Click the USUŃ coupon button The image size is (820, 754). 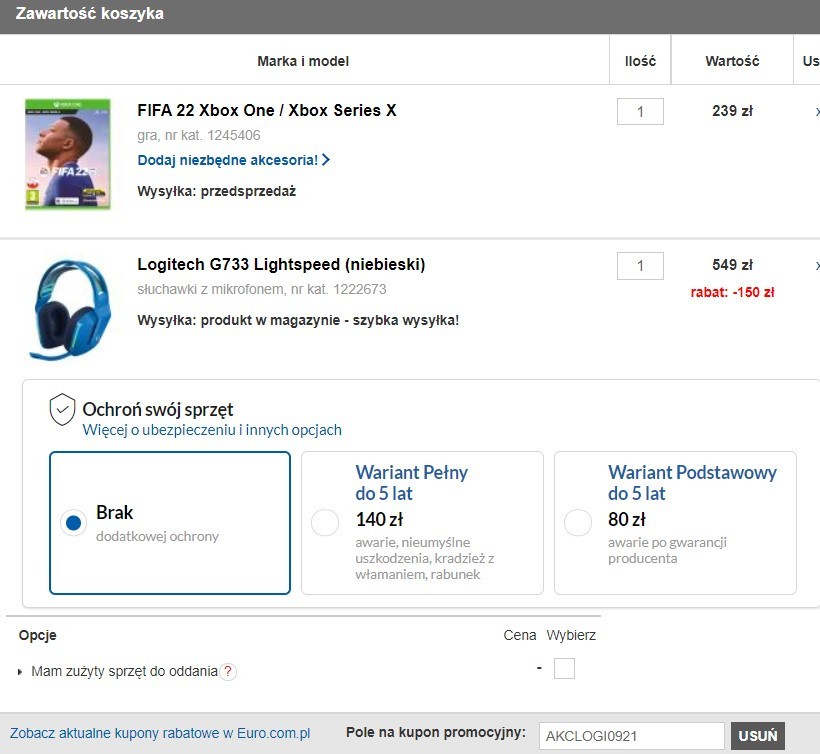pyautogui.click(x=758, y=736)
